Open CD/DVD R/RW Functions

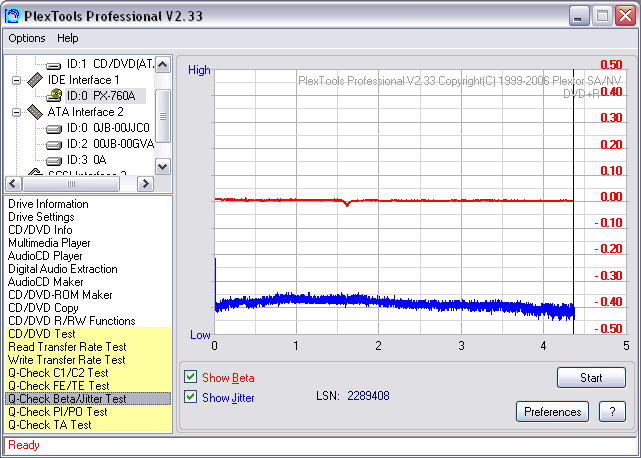72,321
